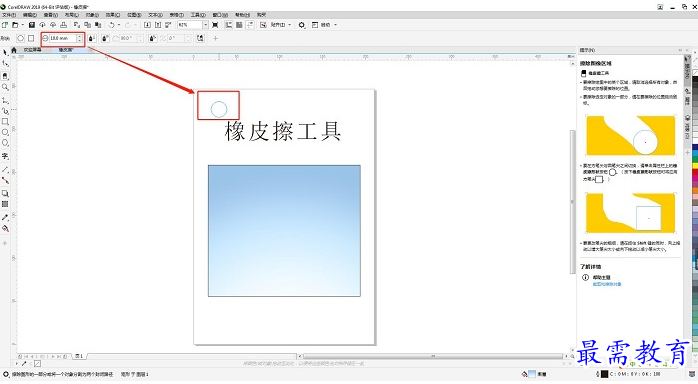Select the Pick tool in toolbox
This screenshot has width=698, height=384.
(x=5, y=53)
